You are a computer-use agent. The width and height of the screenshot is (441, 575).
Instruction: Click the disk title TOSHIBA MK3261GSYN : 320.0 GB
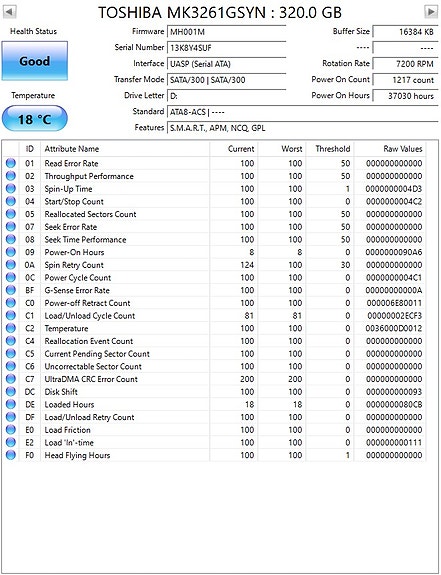220,13
